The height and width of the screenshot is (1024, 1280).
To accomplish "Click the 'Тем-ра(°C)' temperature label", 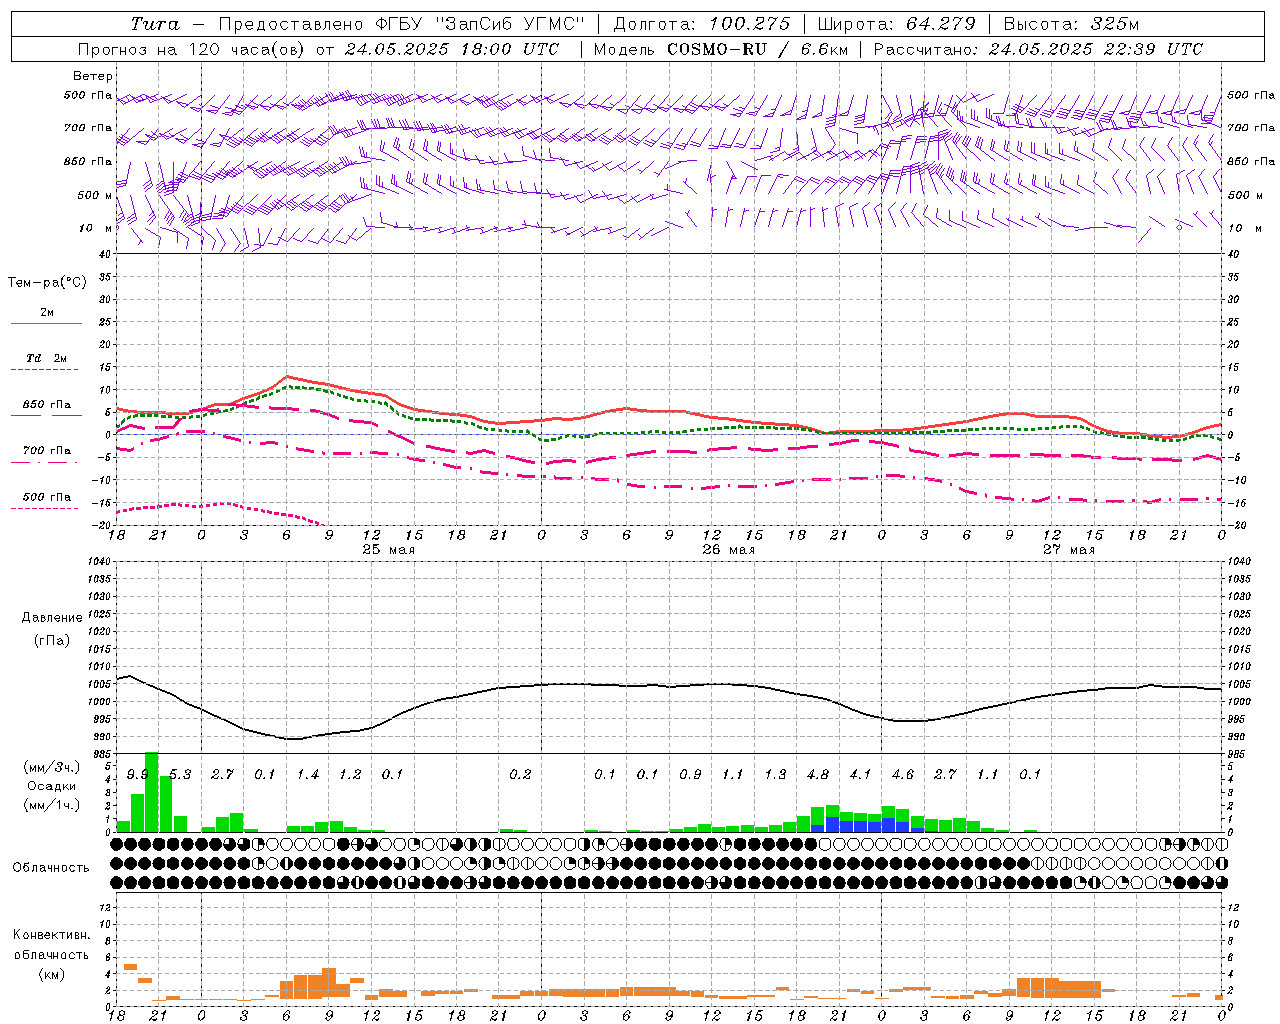I will 47,283.
